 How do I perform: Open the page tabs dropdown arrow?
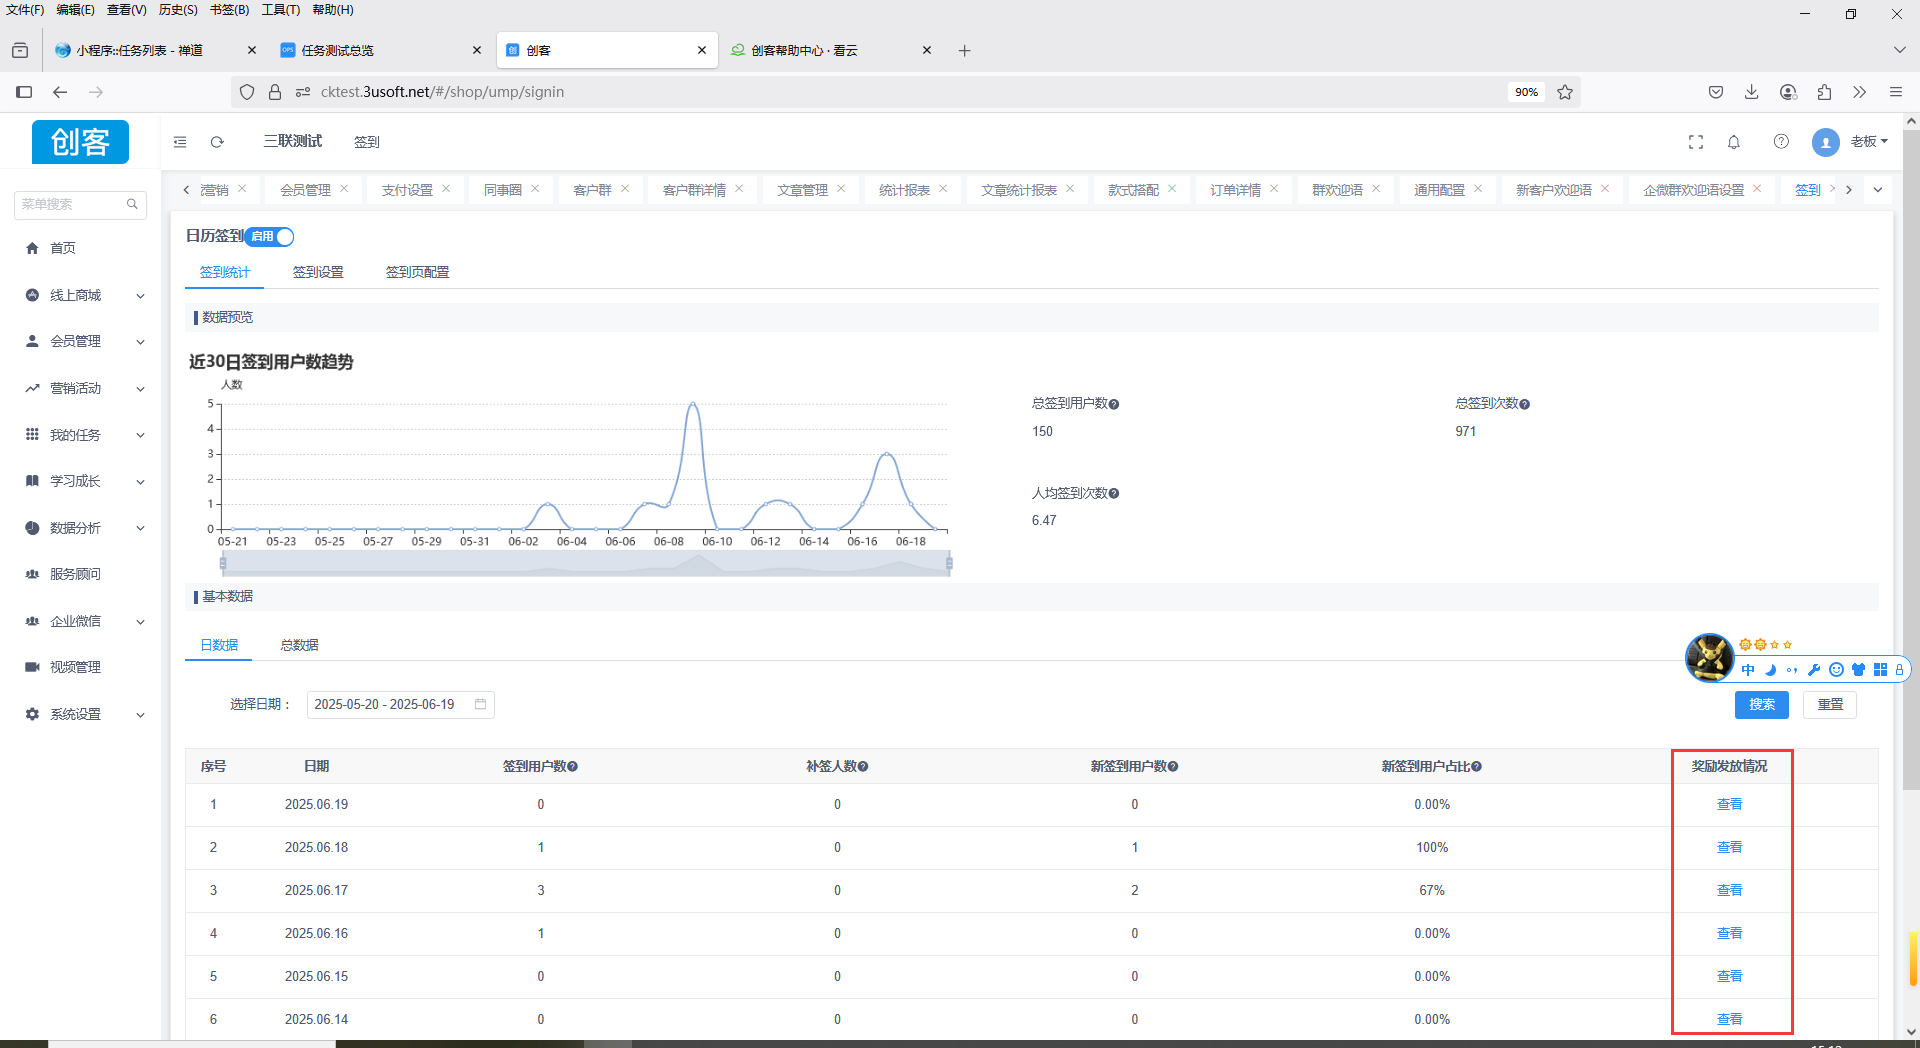tap(1877, 190)
